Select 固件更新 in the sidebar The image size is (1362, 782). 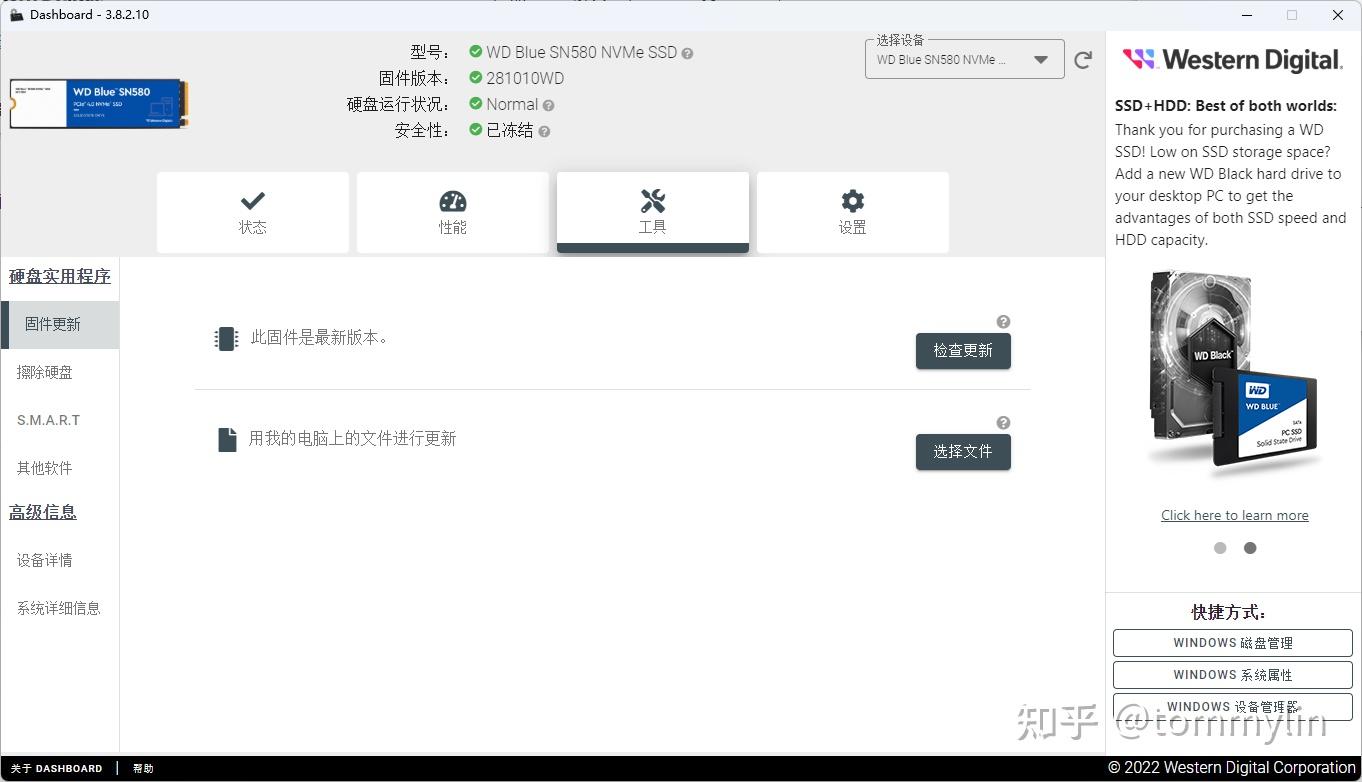[60, 325]
